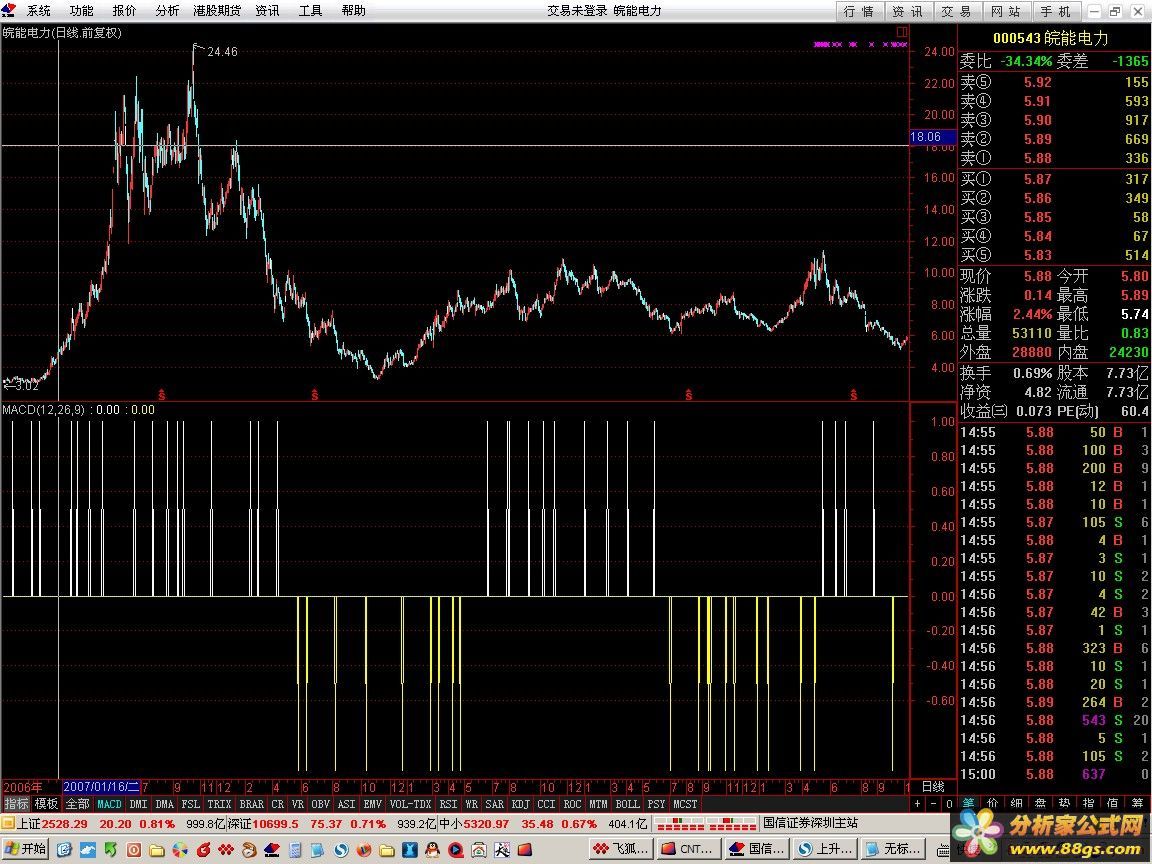Click the red diamond-cluster quick launch icon
This screenshot has width=1152, height=864.
pos(226,850)
